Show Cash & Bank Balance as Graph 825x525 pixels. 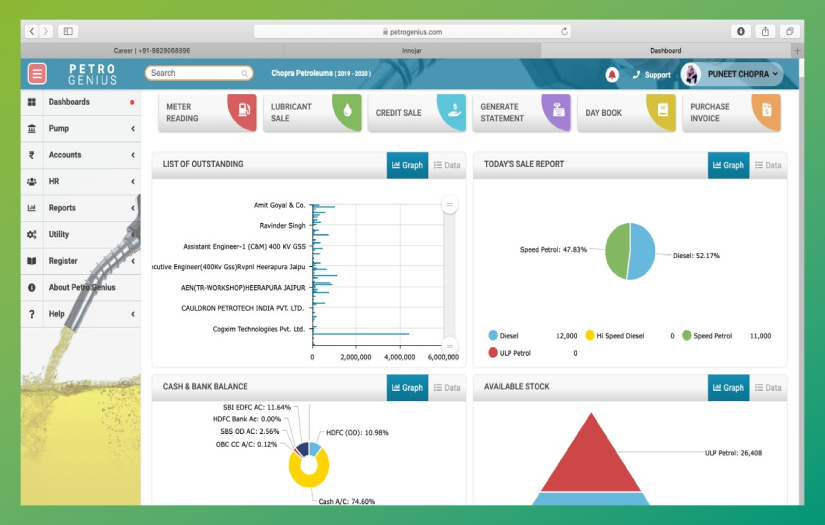(407, 388)
